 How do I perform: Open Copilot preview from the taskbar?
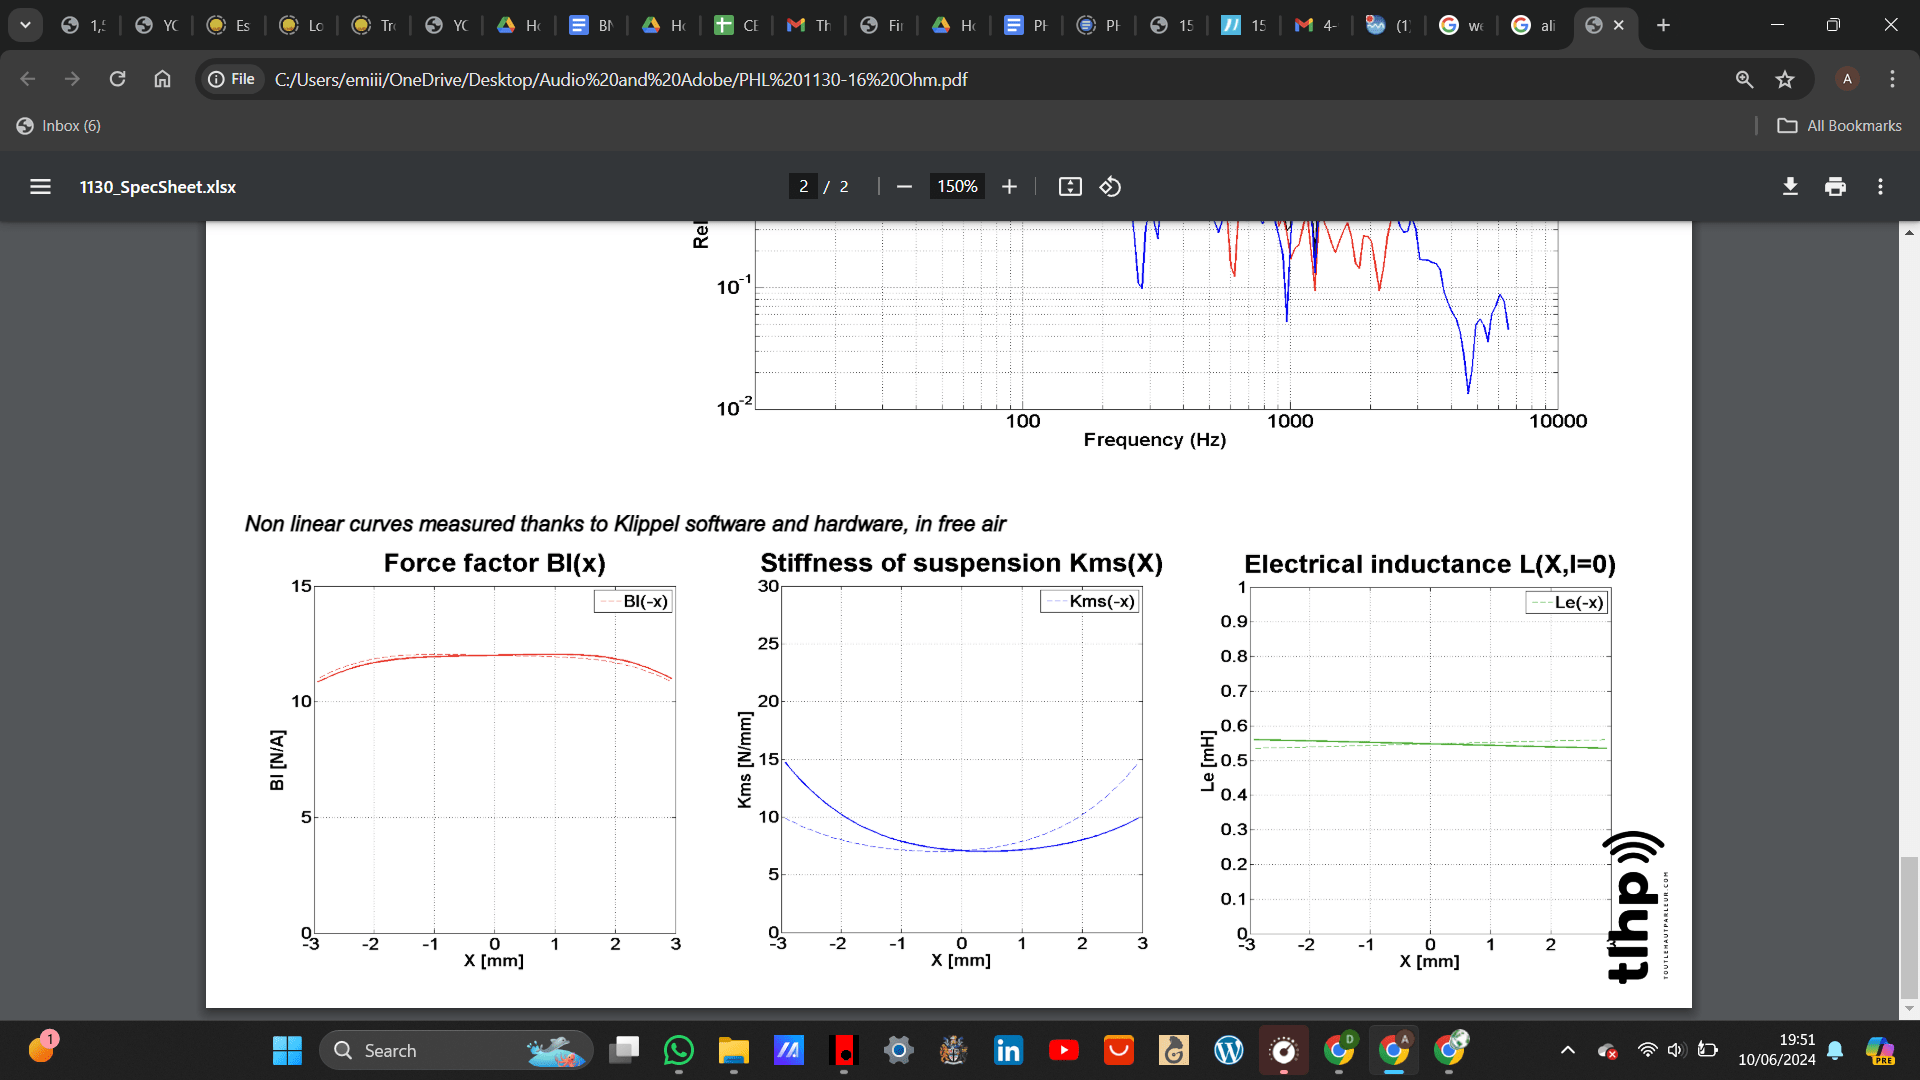[1880, 1050]
